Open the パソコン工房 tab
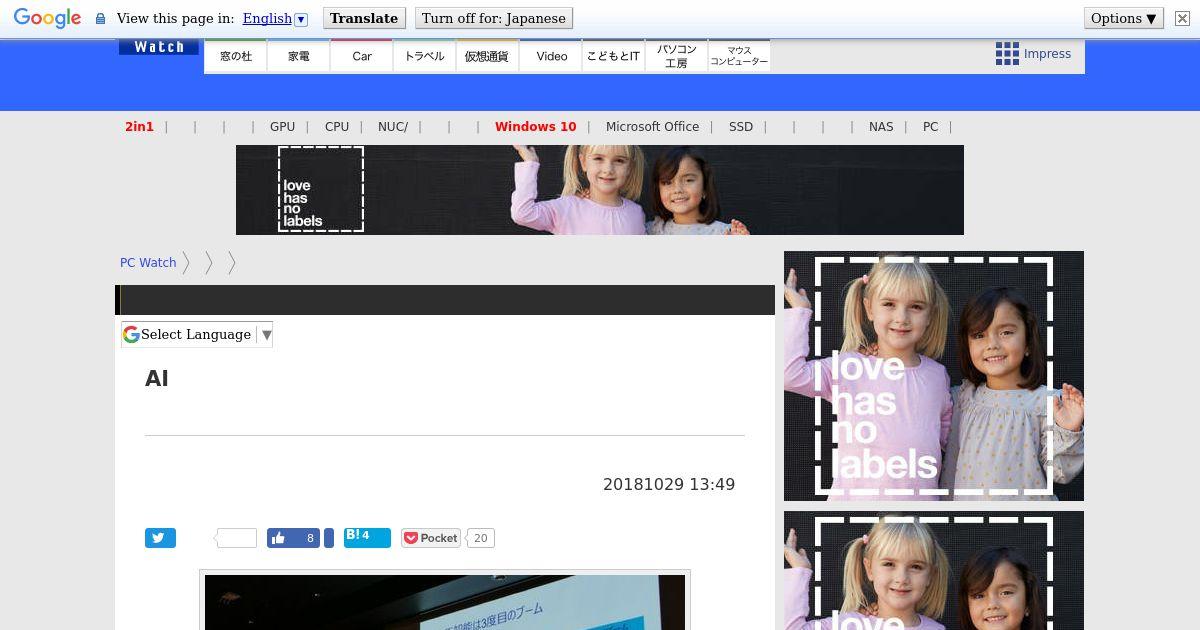 coord(676,56)
